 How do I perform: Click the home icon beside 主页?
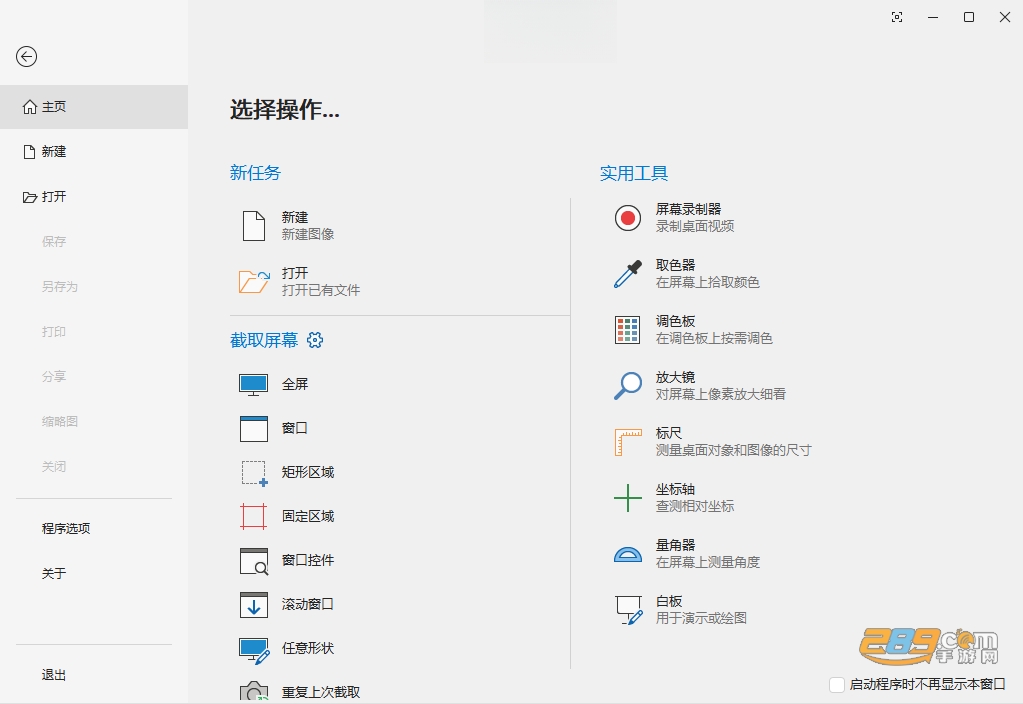(x=30, y=106)
